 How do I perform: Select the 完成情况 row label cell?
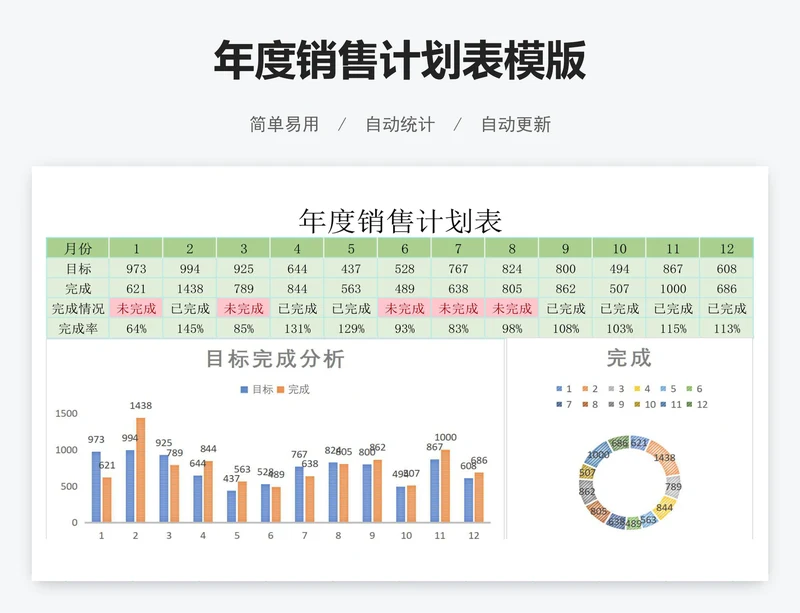point(78,308)
